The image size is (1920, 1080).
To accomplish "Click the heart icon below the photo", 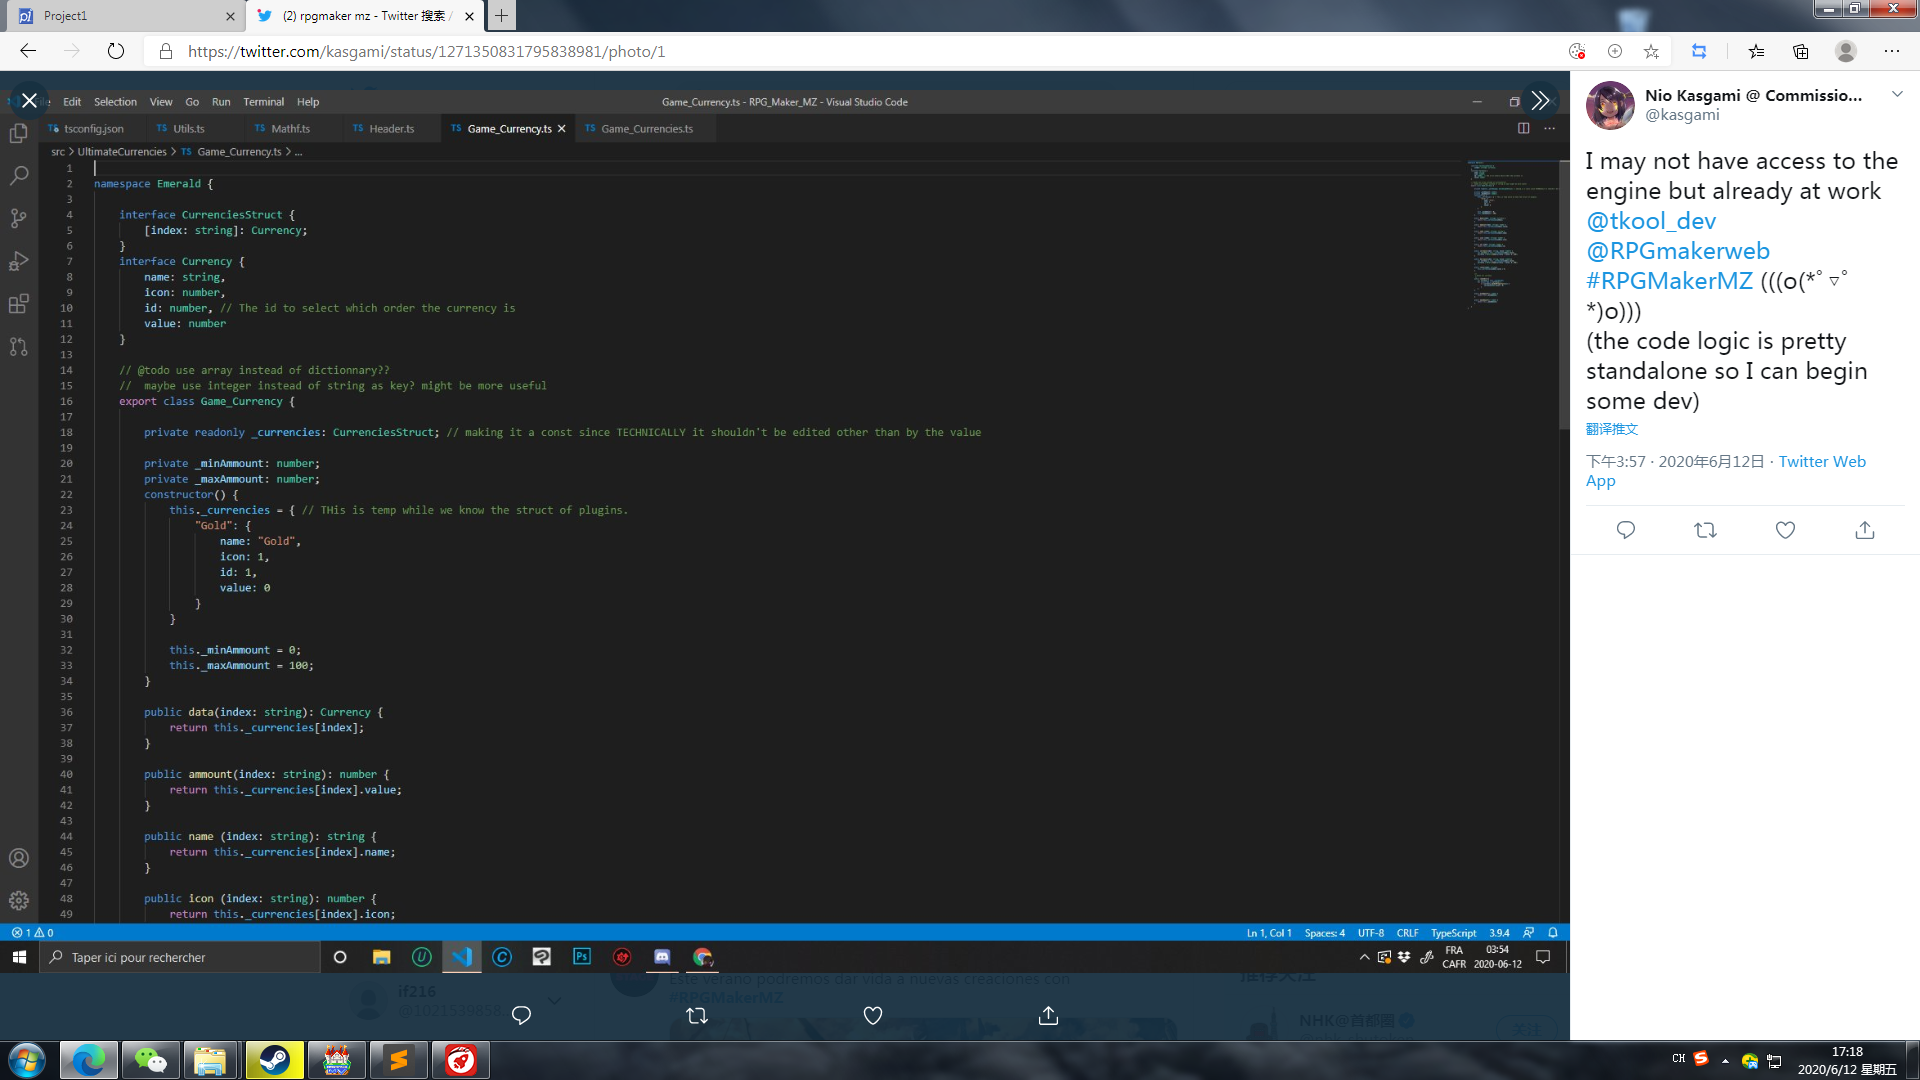I will [x=873, y=1015].
